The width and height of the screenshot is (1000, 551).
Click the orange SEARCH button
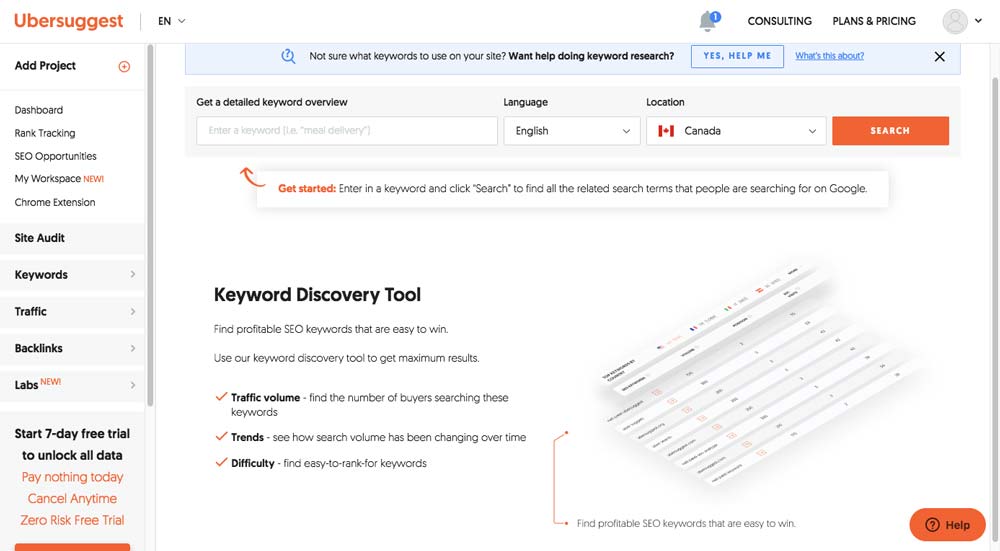tap(890, 131)
